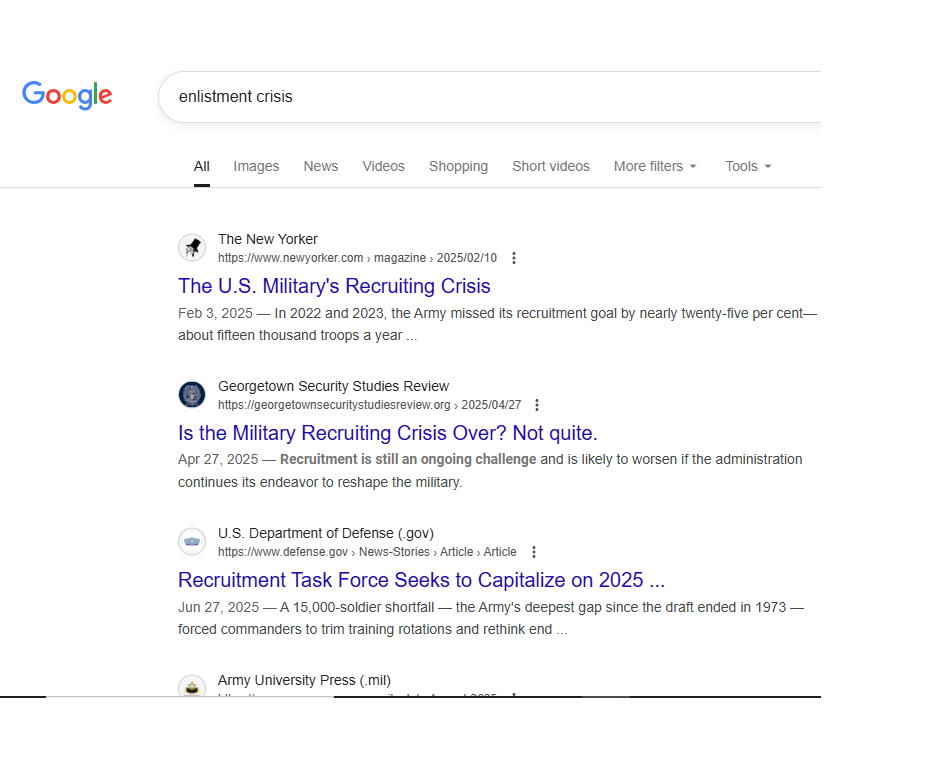Open three-dot menu for defense.gov result
The width and height of the screenshot is (938, 758).
[x=534, y=552]
